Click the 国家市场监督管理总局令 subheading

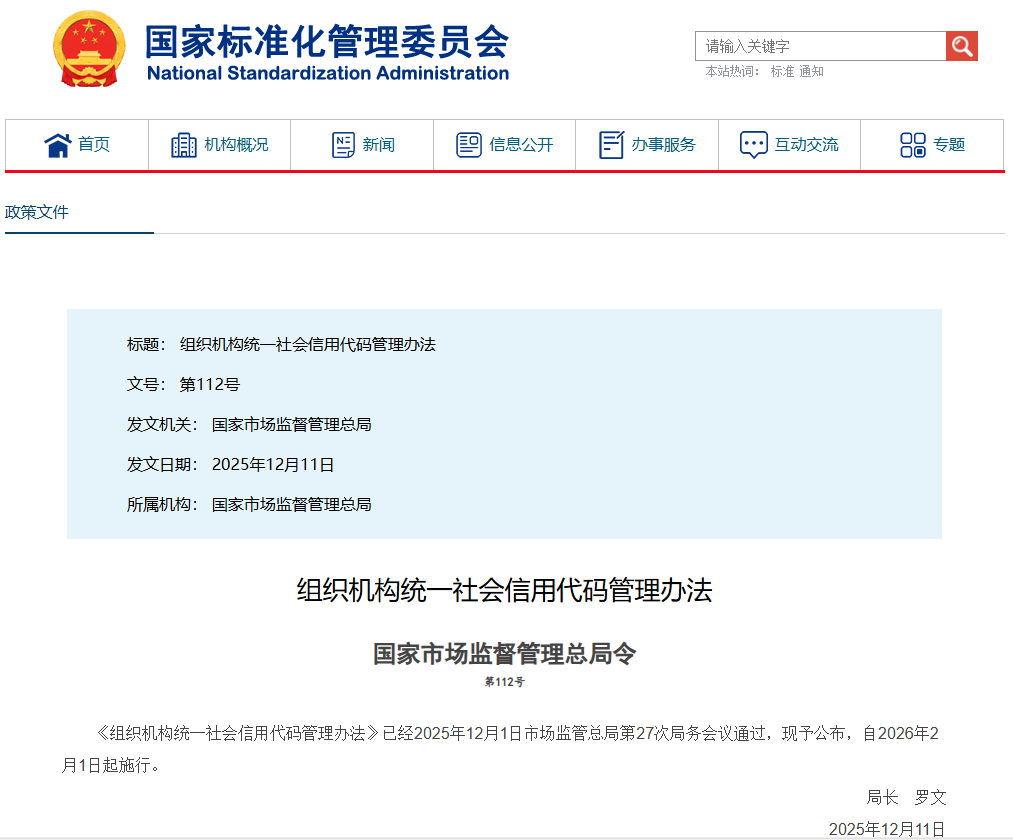(x=505, y=654)
